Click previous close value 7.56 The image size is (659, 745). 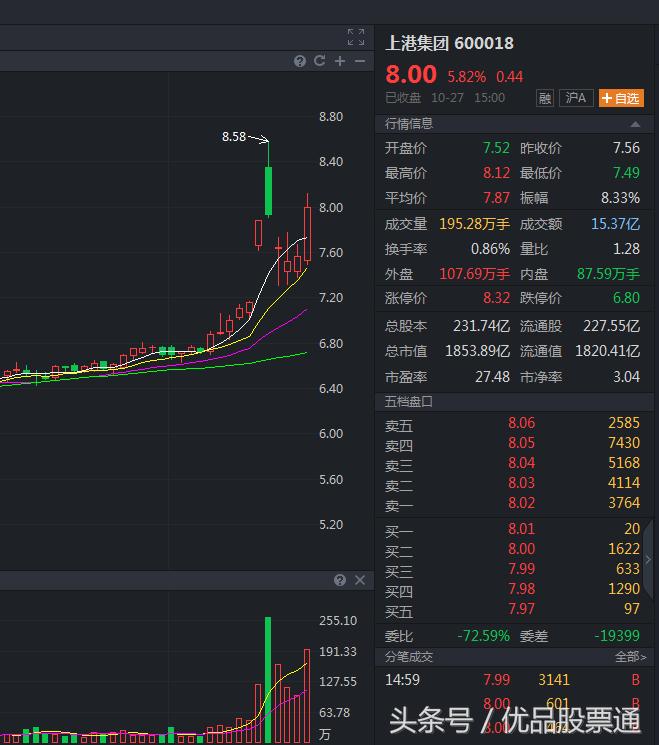coord(626,148)
